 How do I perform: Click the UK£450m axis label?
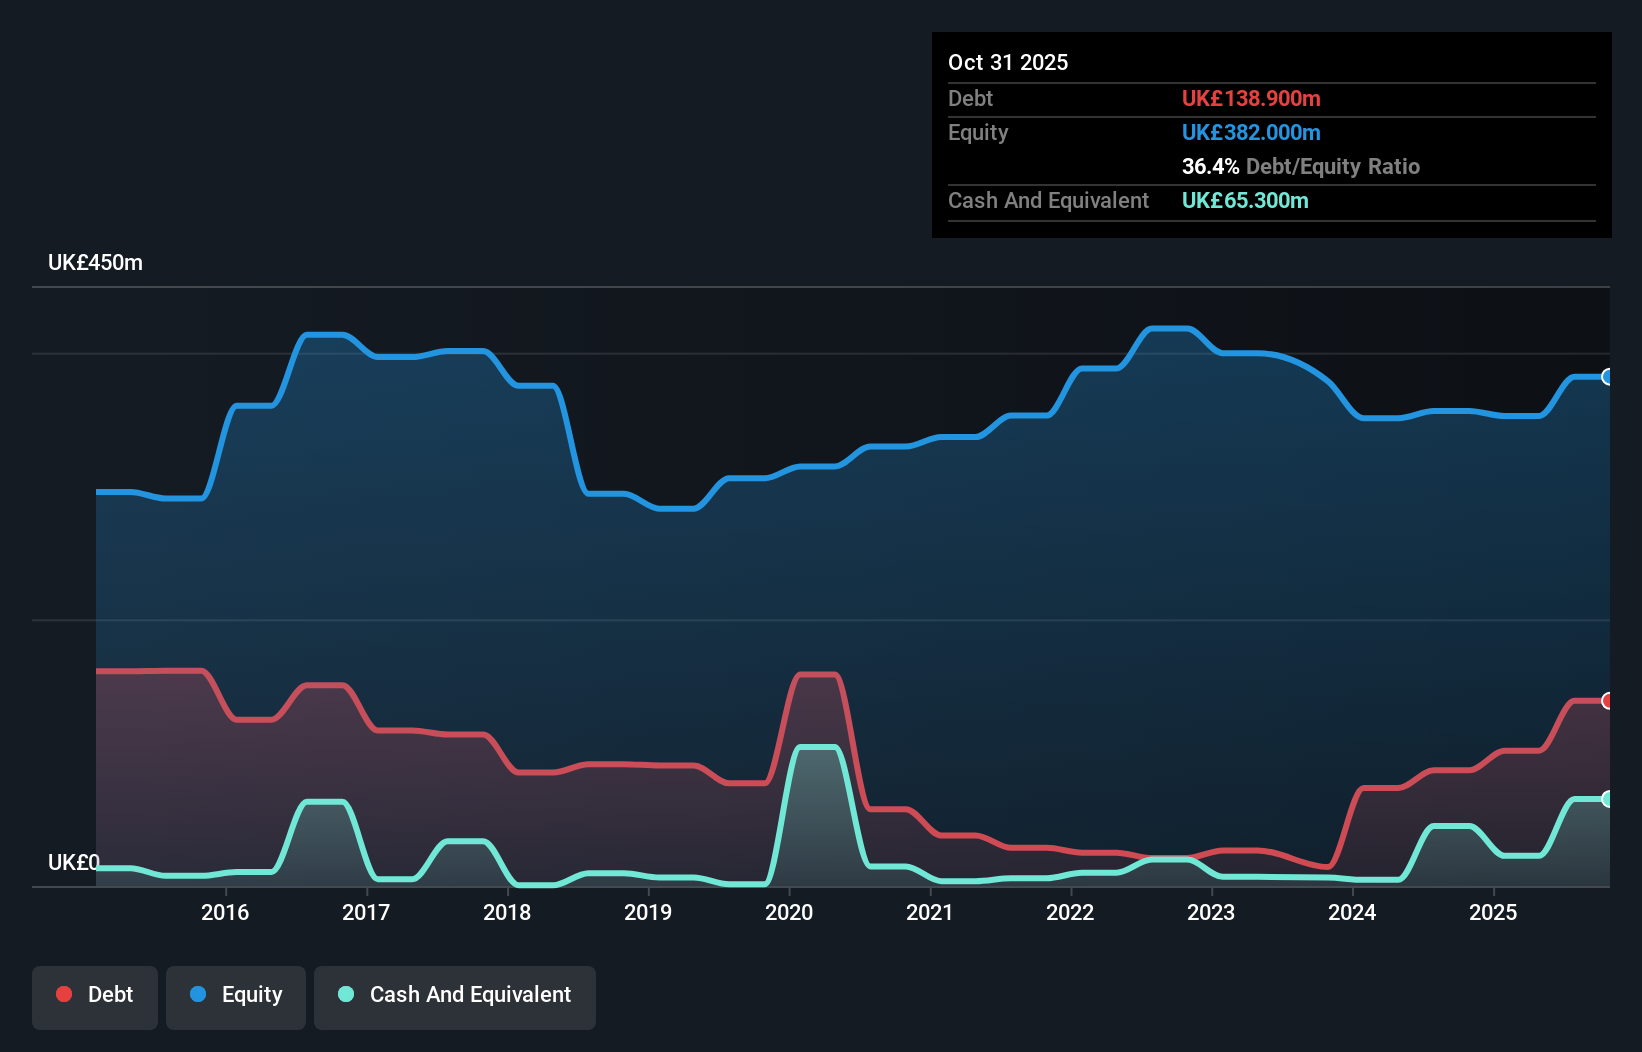[x=96, y=262]
